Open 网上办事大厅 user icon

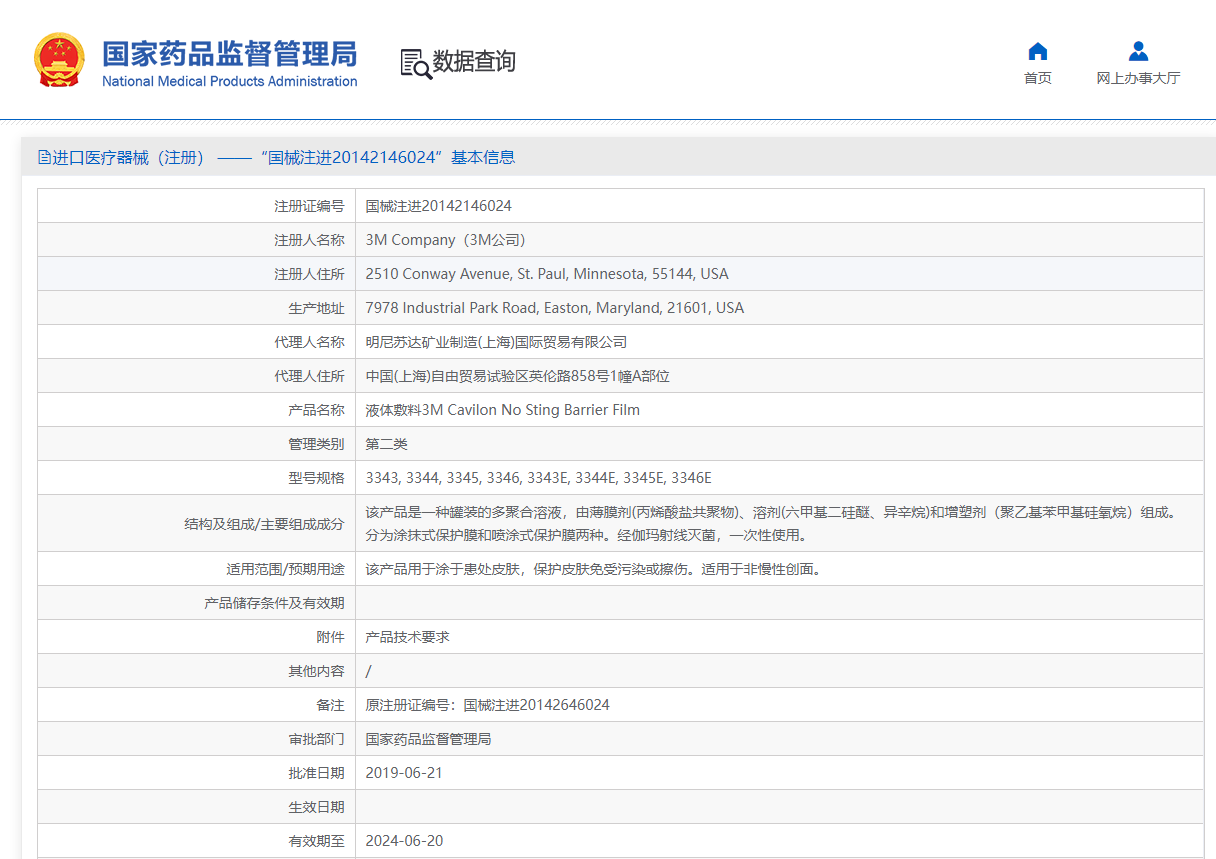coord(1138,51)
